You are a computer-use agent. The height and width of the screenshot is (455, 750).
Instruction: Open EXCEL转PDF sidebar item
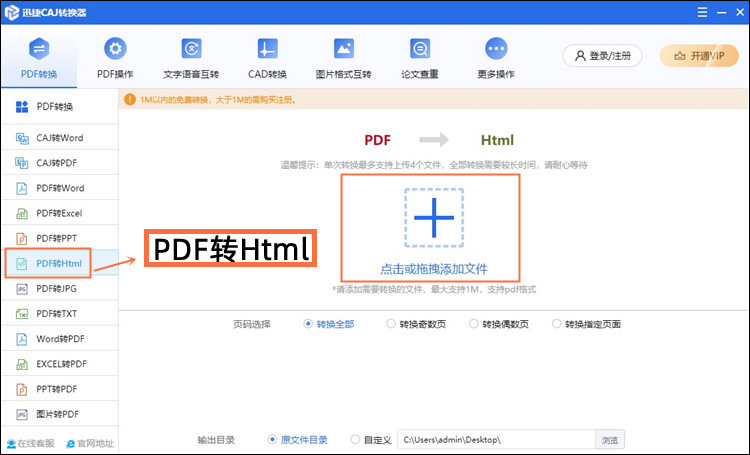click(60, 364)
